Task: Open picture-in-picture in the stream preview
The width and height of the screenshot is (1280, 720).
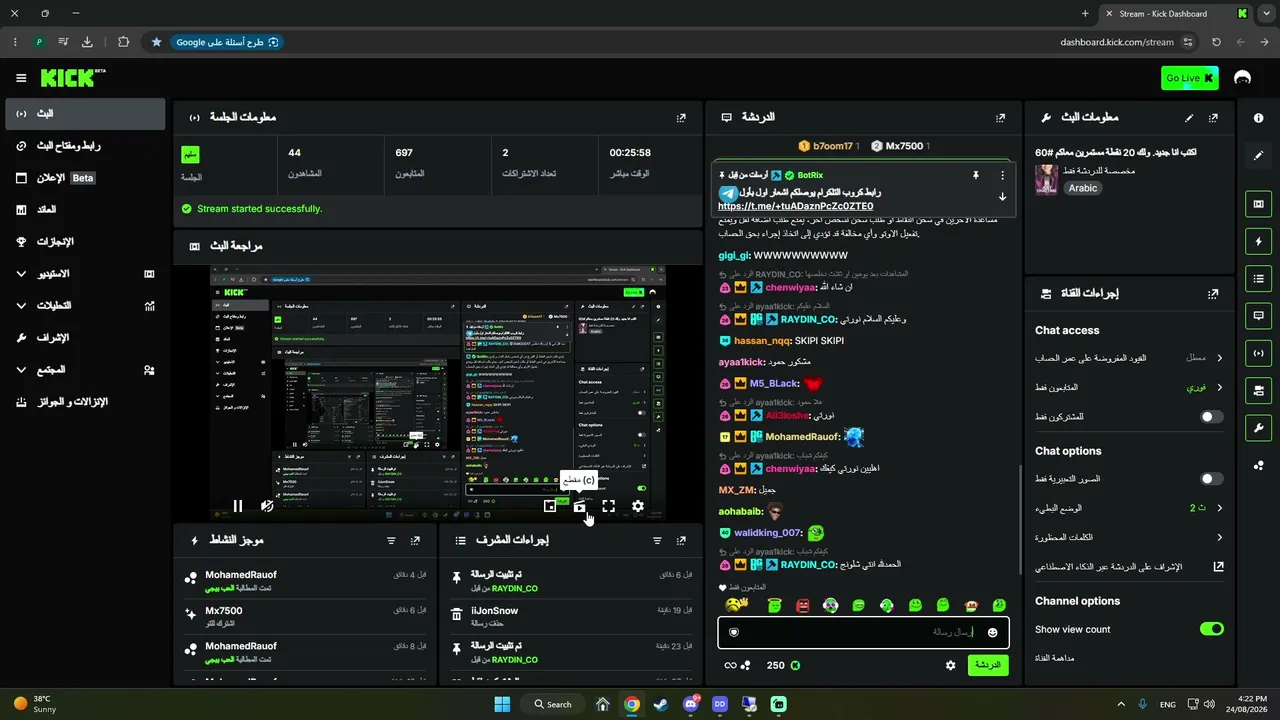Action: click(550, 506)
